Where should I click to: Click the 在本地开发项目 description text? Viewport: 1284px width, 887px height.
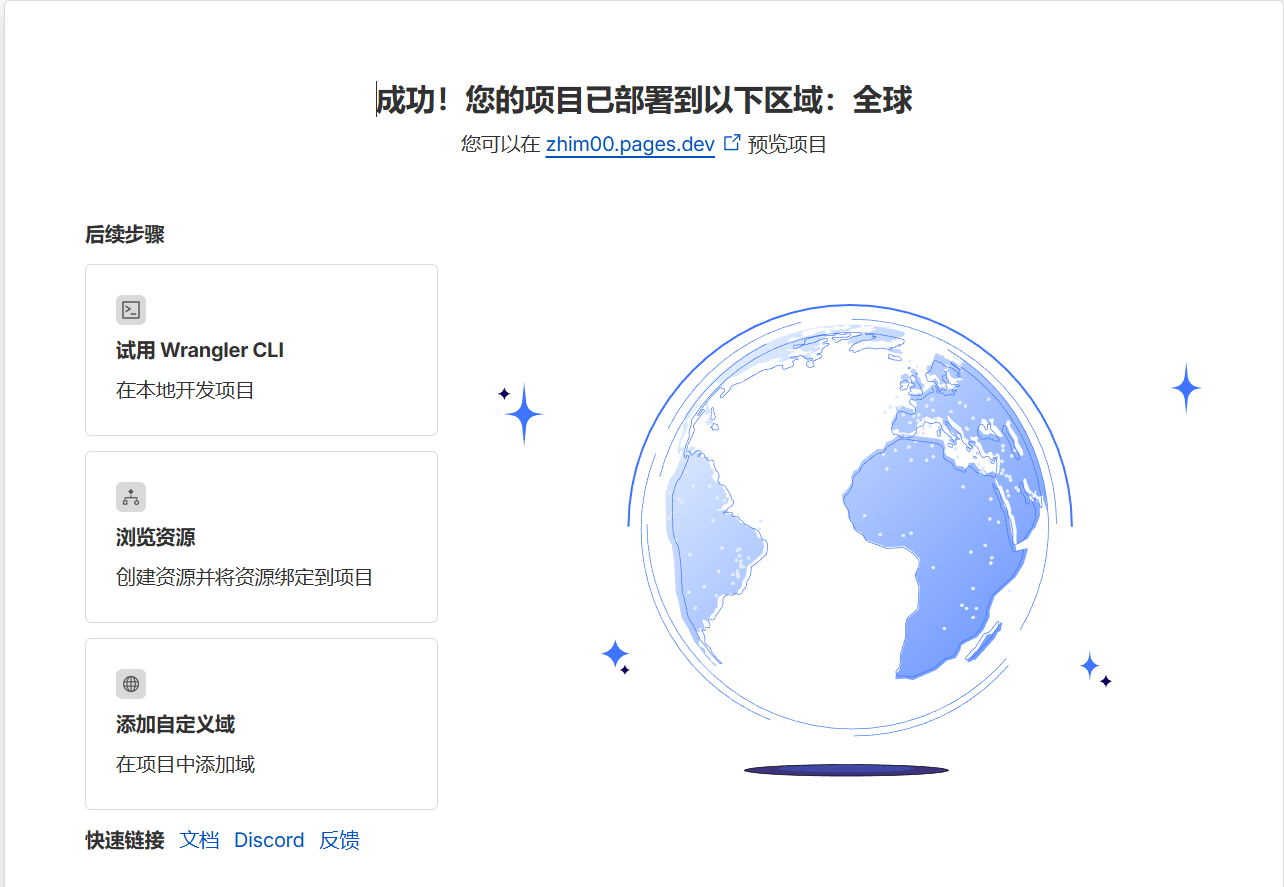point(185,390)
